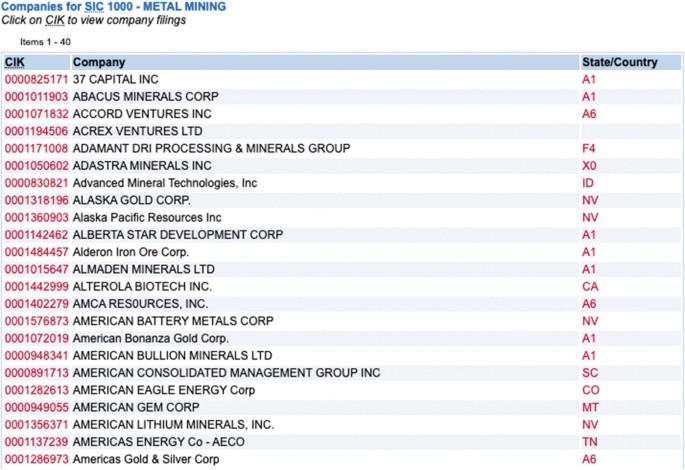Viewport: 685px width, 470px height.
Task: Click state code NV for AMERICAN BATTERY METALS
Action: click(x=590, y=321)
